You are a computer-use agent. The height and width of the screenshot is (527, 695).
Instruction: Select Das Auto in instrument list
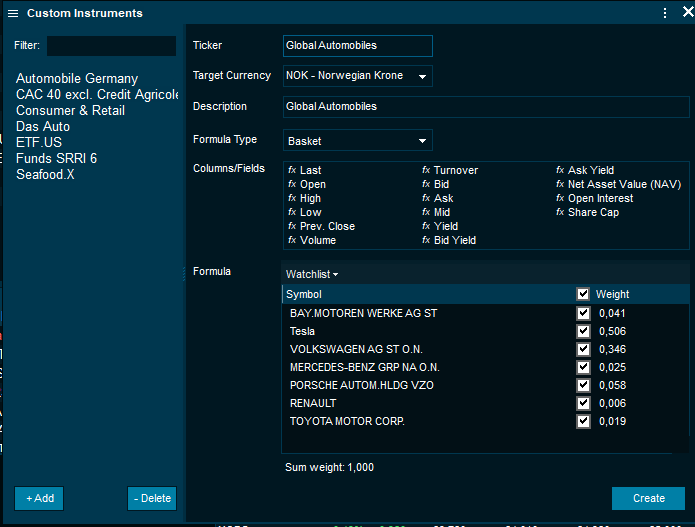(43, 127)
